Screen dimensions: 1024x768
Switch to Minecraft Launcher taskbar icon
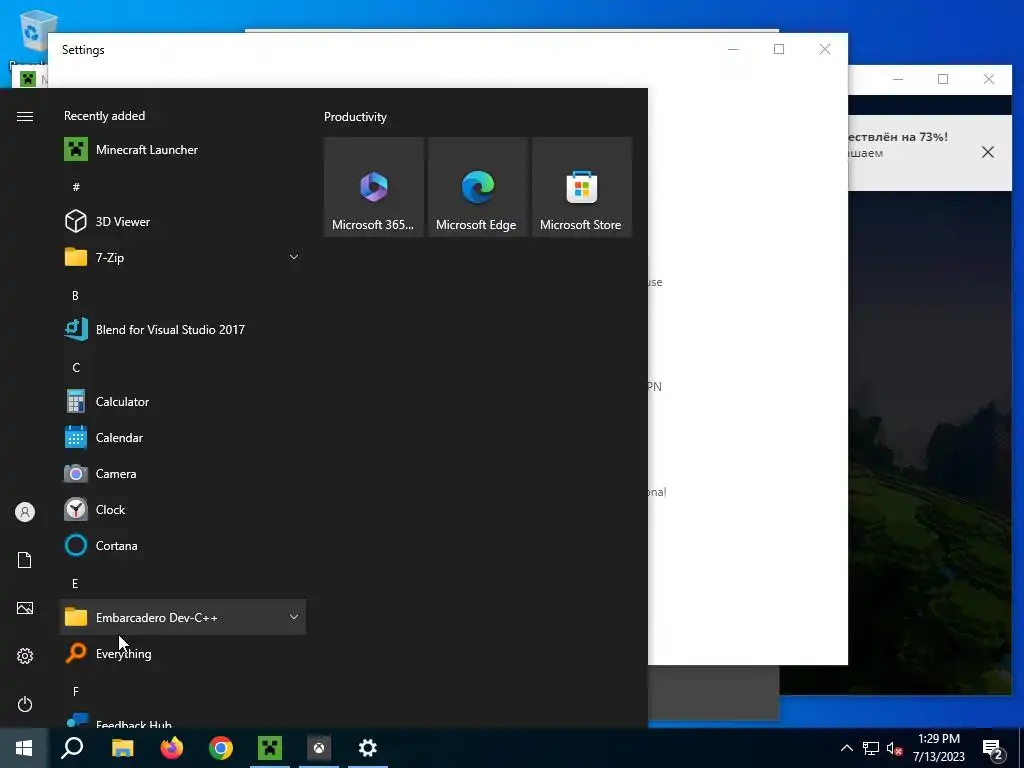click(270, 748)
